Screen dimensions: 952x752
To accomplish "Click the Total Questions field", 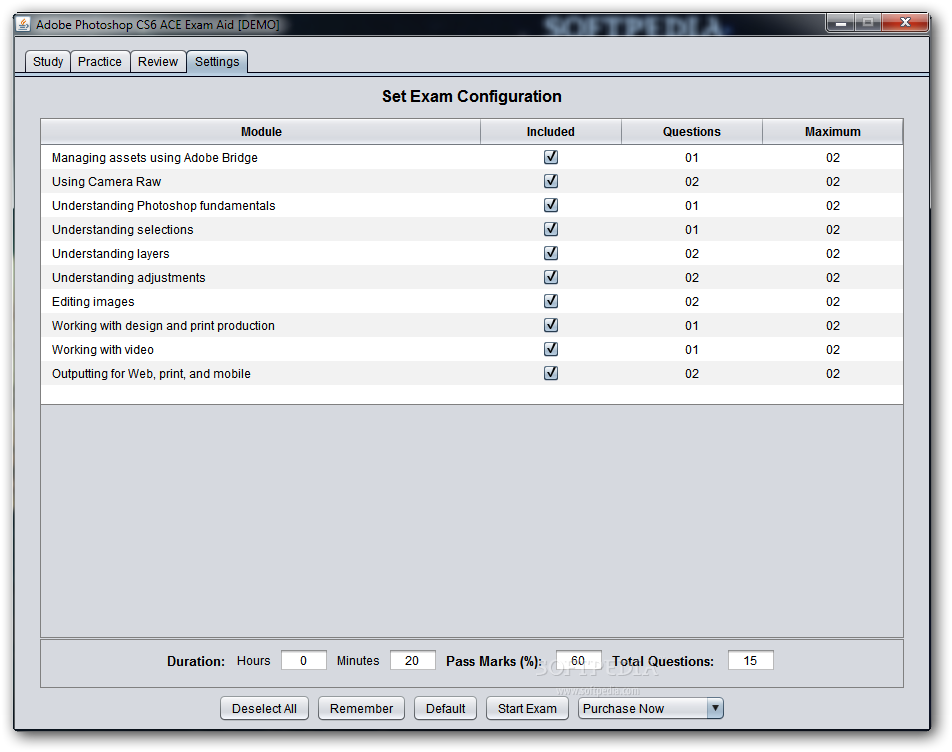I will [750, 660].
